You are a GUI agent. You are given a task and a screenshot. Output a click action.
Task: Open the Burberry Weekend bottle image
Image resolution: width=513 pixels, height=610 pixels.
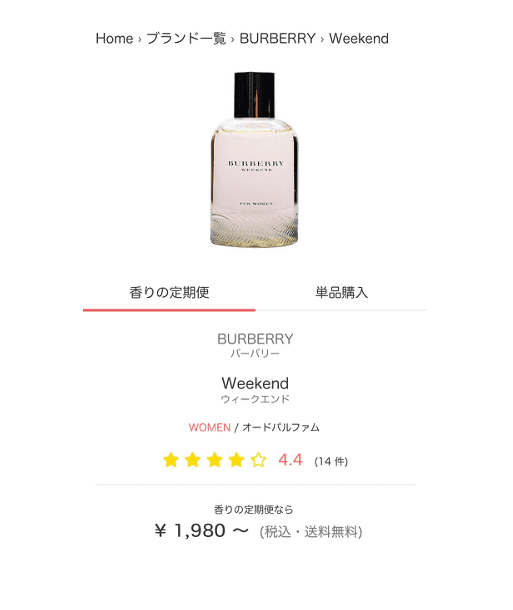(255, 160)
